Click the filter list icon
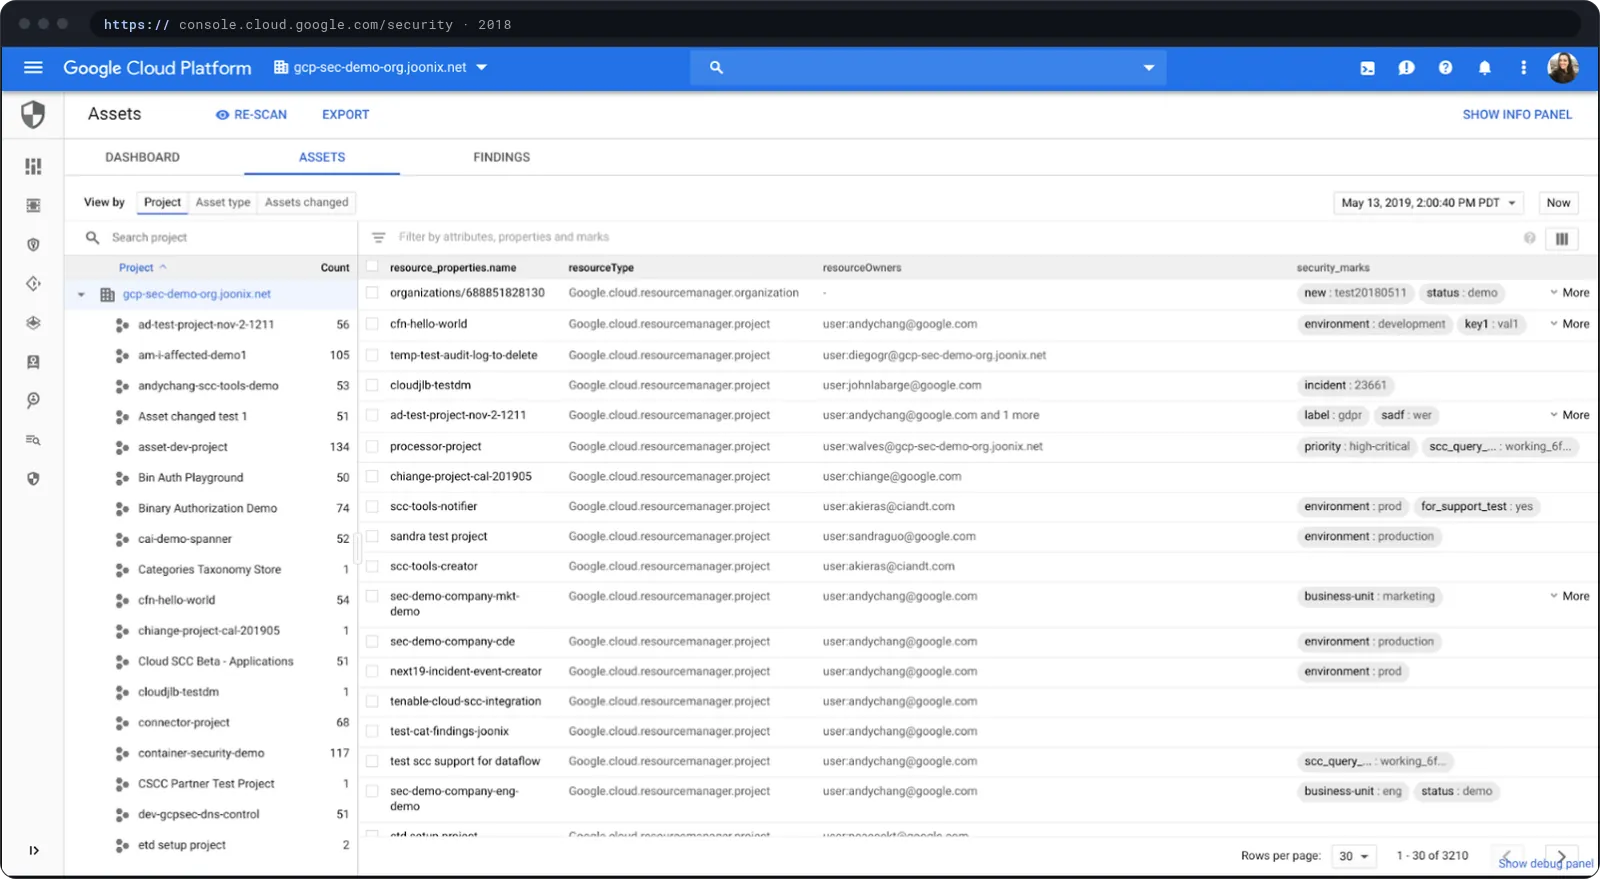1600x879 pixels. pyautogui.click(x=378, y=238)
